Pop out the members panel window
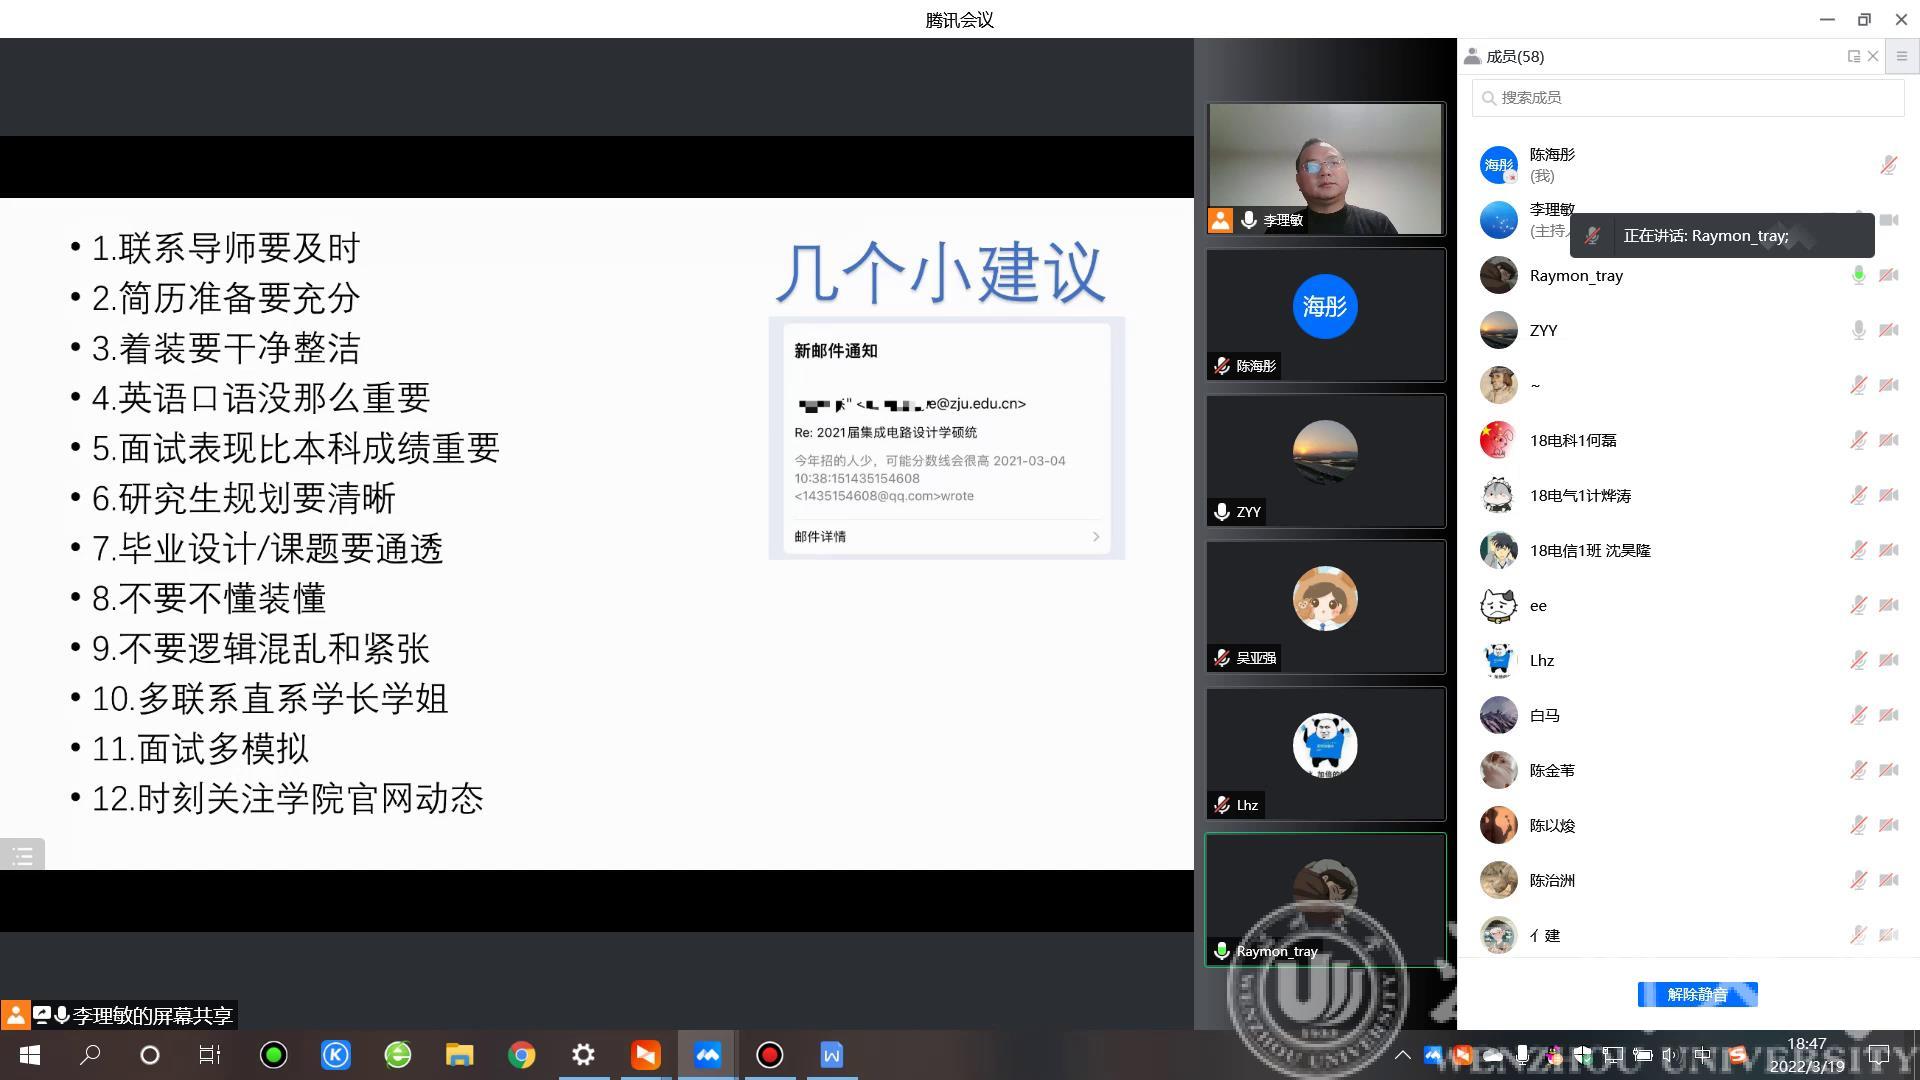The width and height of the screenshot is (1920, 1080). 1853,57
